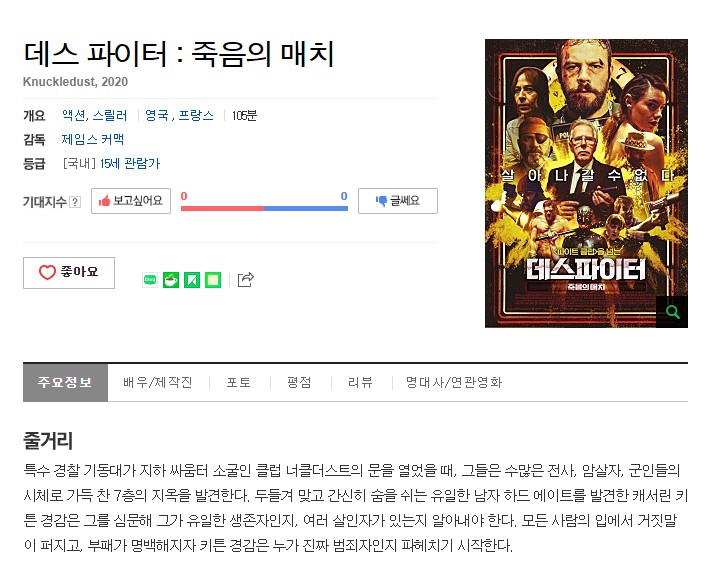Screen dimensions: 703x575
Task: Click the green Keep bookmark icon
Action: click(192, 280)
